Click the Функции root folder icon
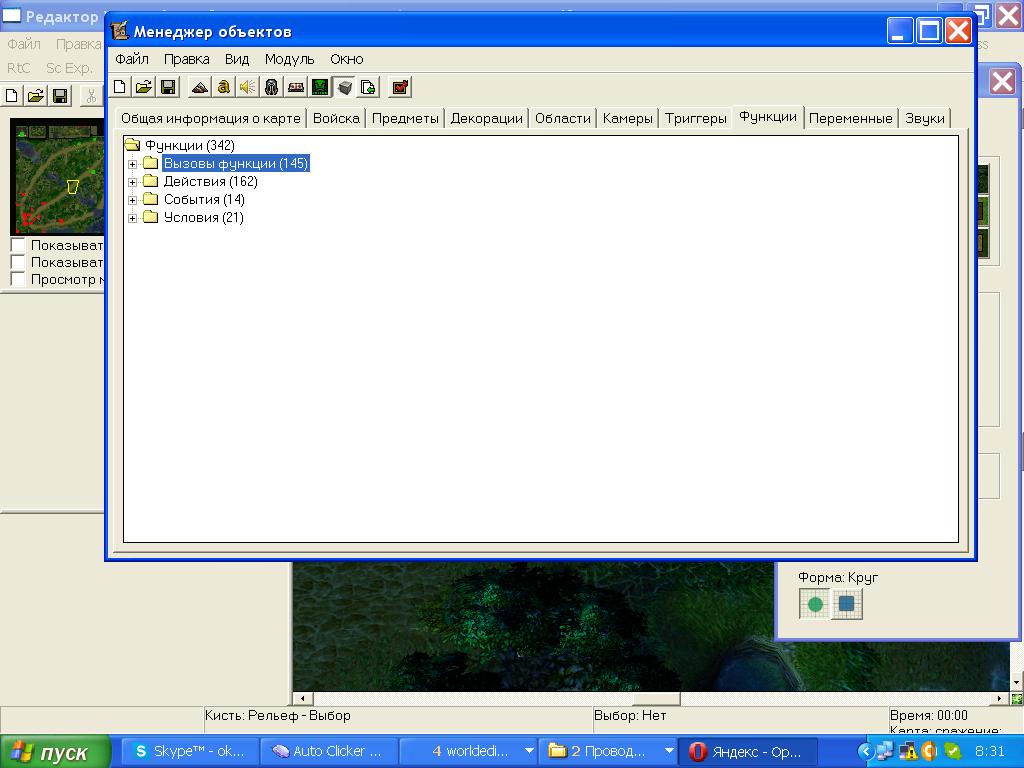Viewport: 1024px width, 768px height. pyautogui.click(x=133, y=145)
